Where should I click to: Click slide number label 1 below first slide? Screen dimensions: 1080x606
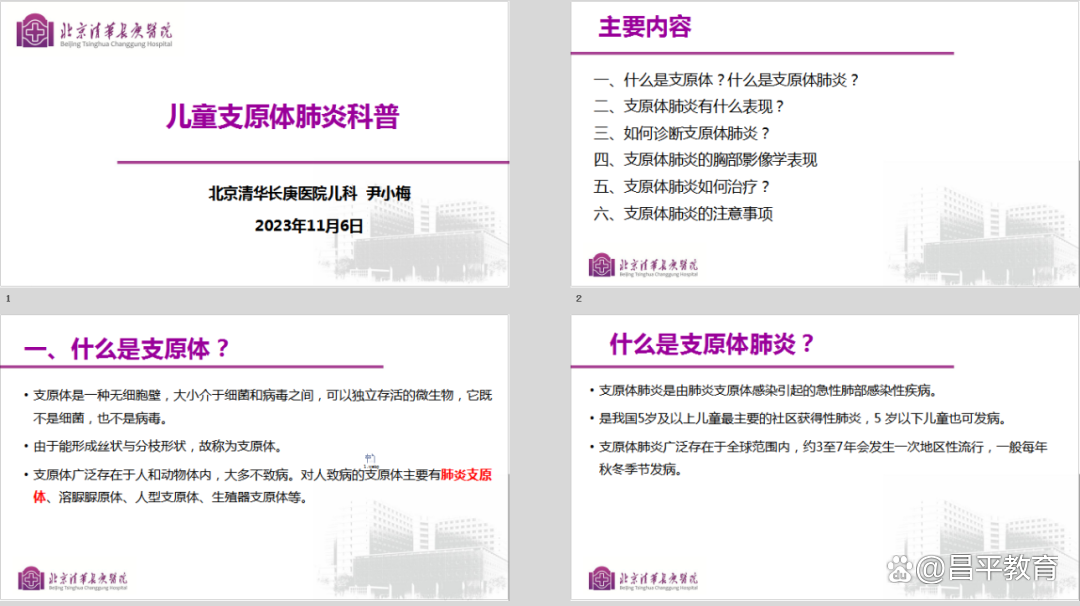point(9,299)
